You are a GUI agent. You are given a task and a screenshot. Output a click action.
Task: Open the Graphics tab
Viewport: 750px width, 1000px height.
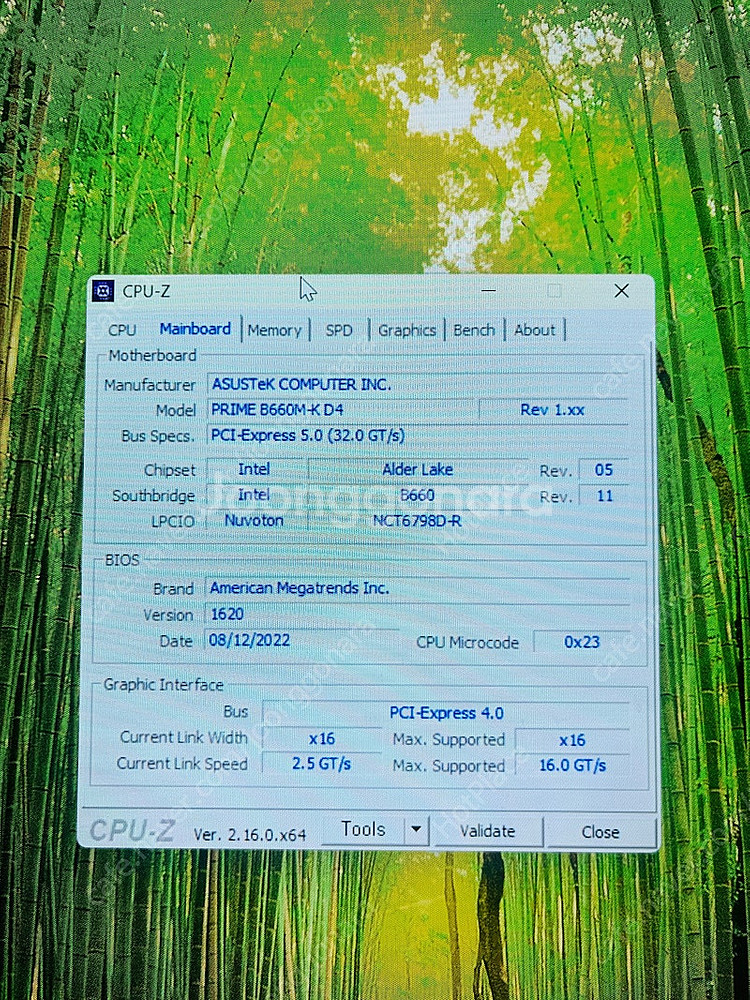pos(407,330)
